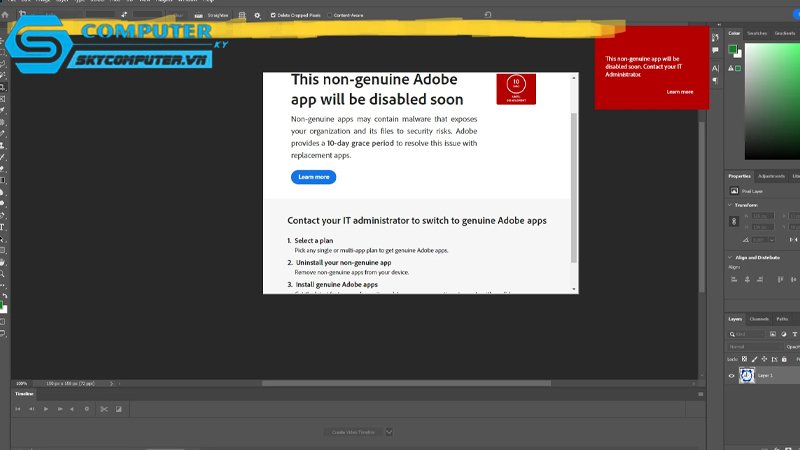Click Timeline settings gear icon
800x450 pixels.
(87, 409)
